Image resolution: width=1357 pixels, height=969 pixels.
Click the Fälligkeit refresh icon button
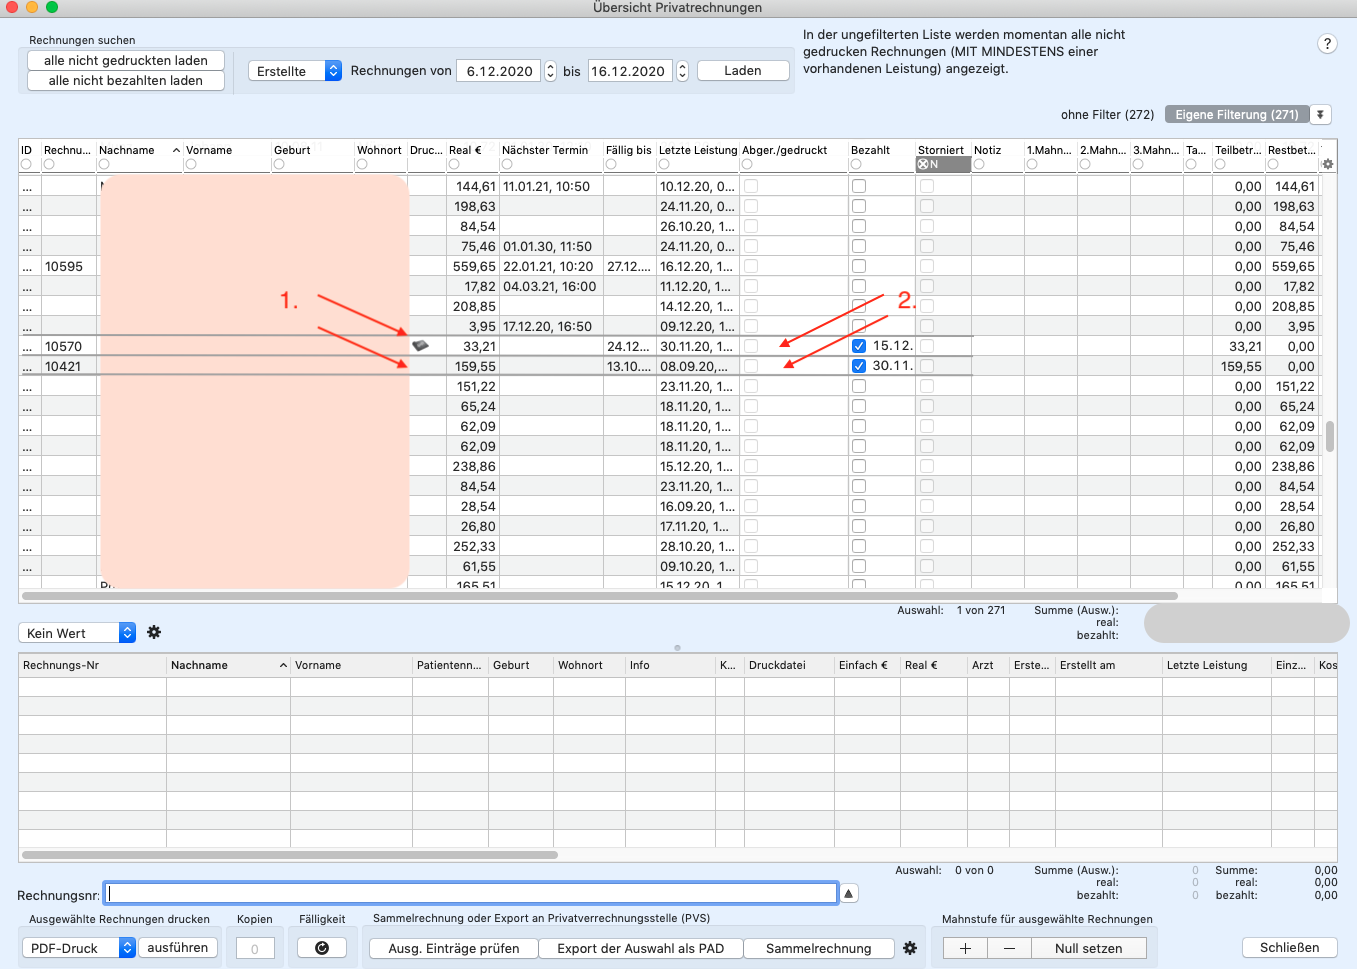coord(322,948)
